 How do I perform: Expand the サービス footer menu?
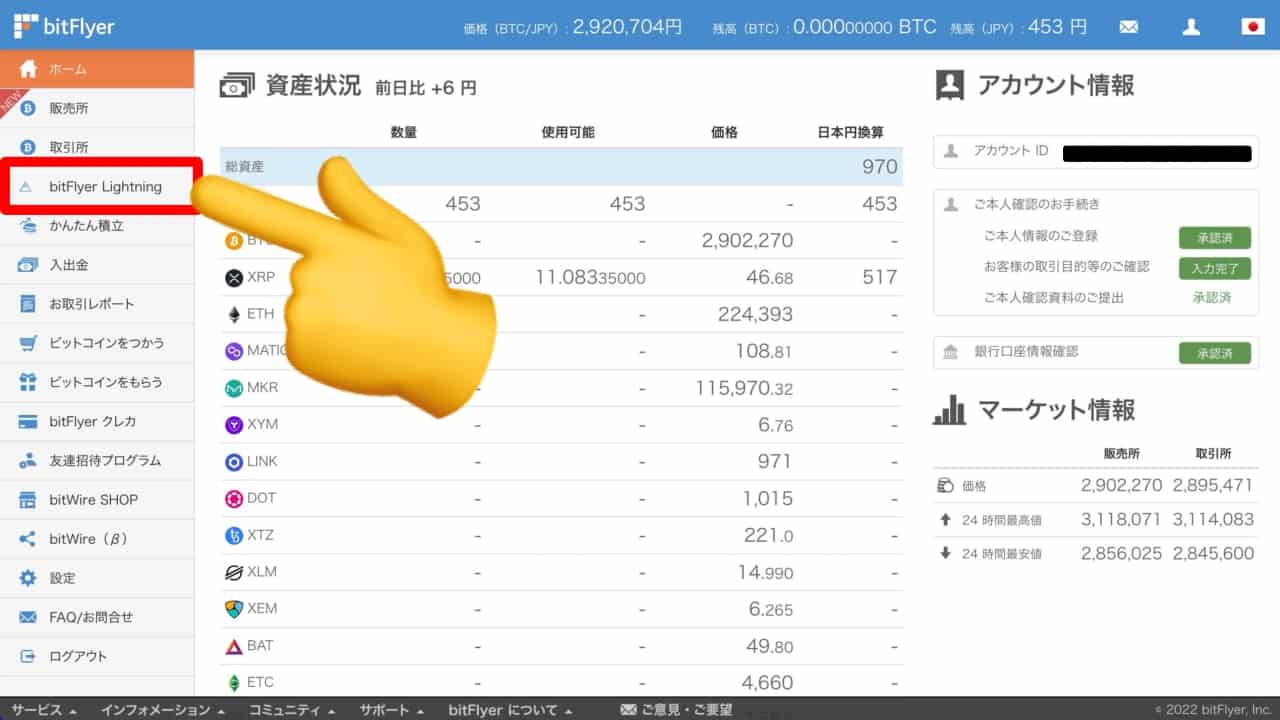point(44,710)
